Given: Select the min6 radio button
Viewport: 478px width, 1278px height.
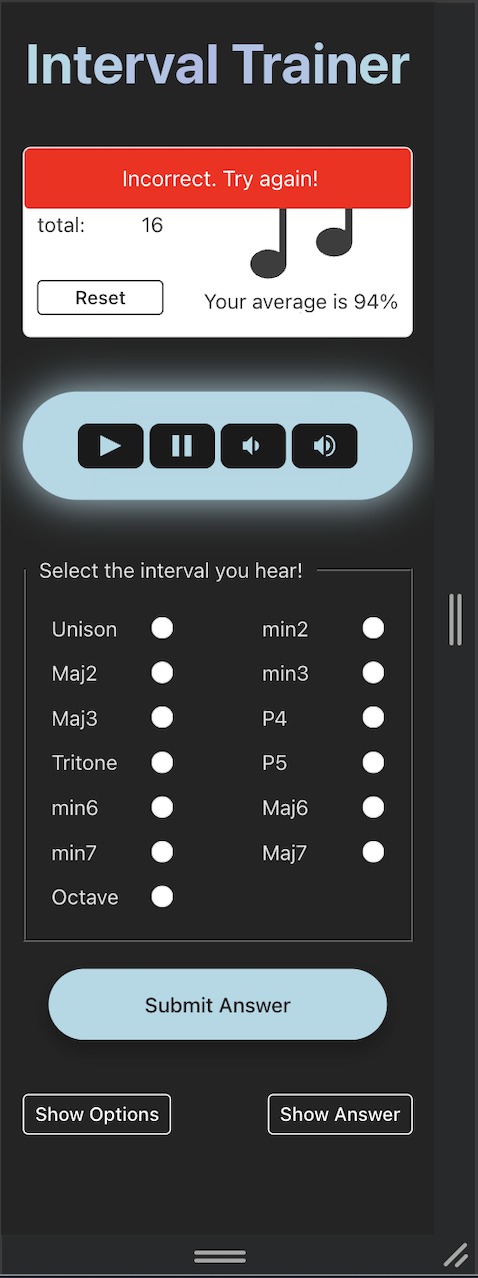Looking at the screenshot, I should (162, 807).
